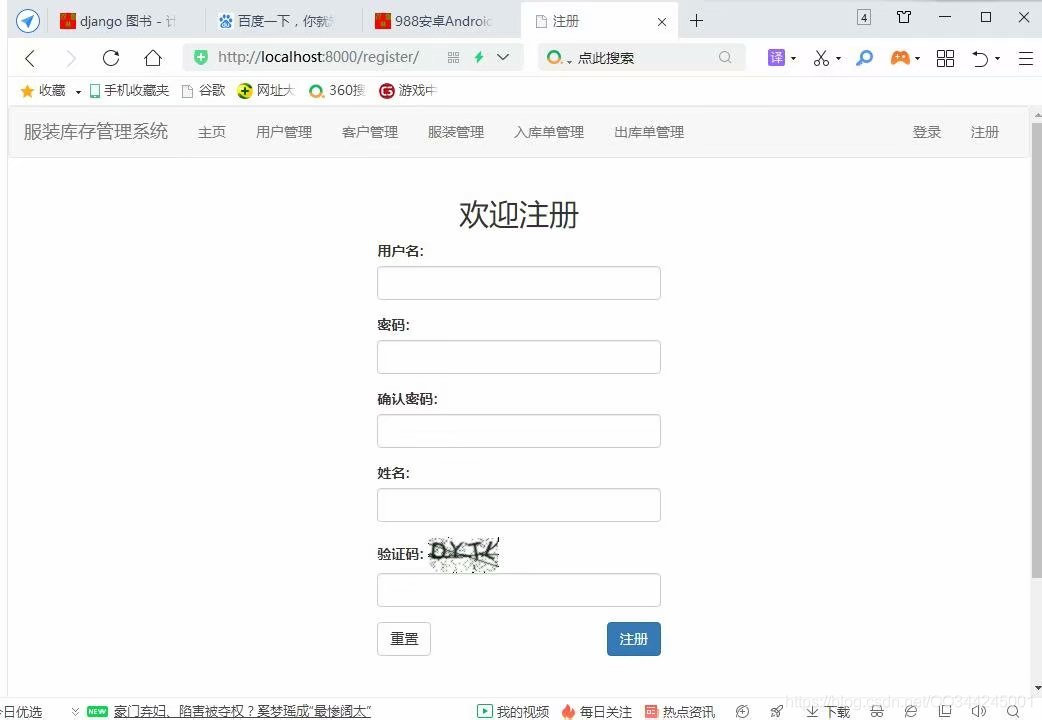Open the 服装管理 nav item
1042x720 pixels.
tap(456, 132)
